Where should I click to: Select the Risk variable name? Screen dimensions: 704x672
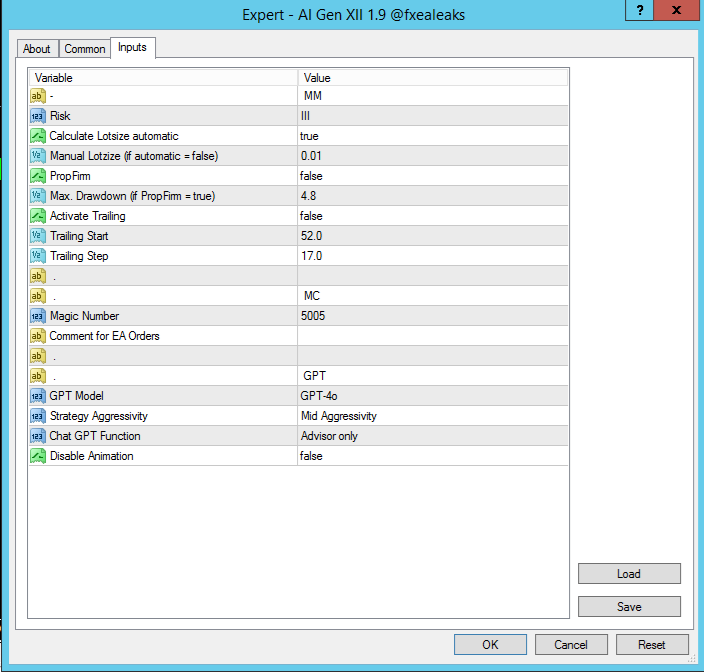click(x=60, y=116)
